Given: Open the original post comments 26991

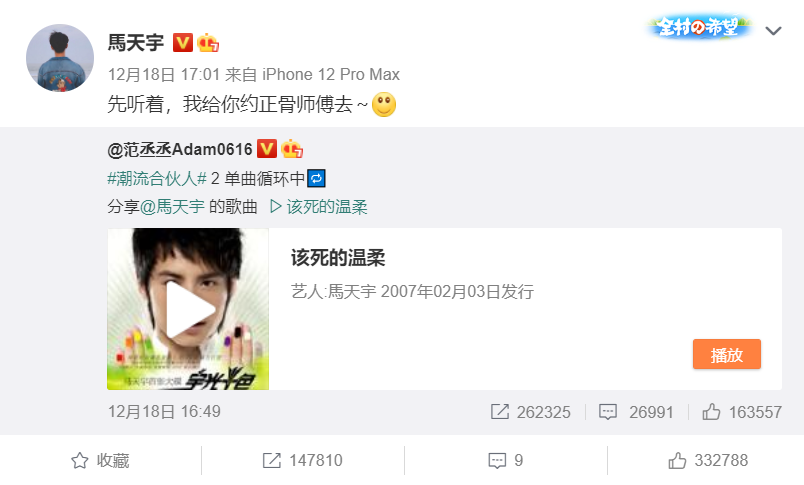Looking at the screenshot, I should click(636, 412).
